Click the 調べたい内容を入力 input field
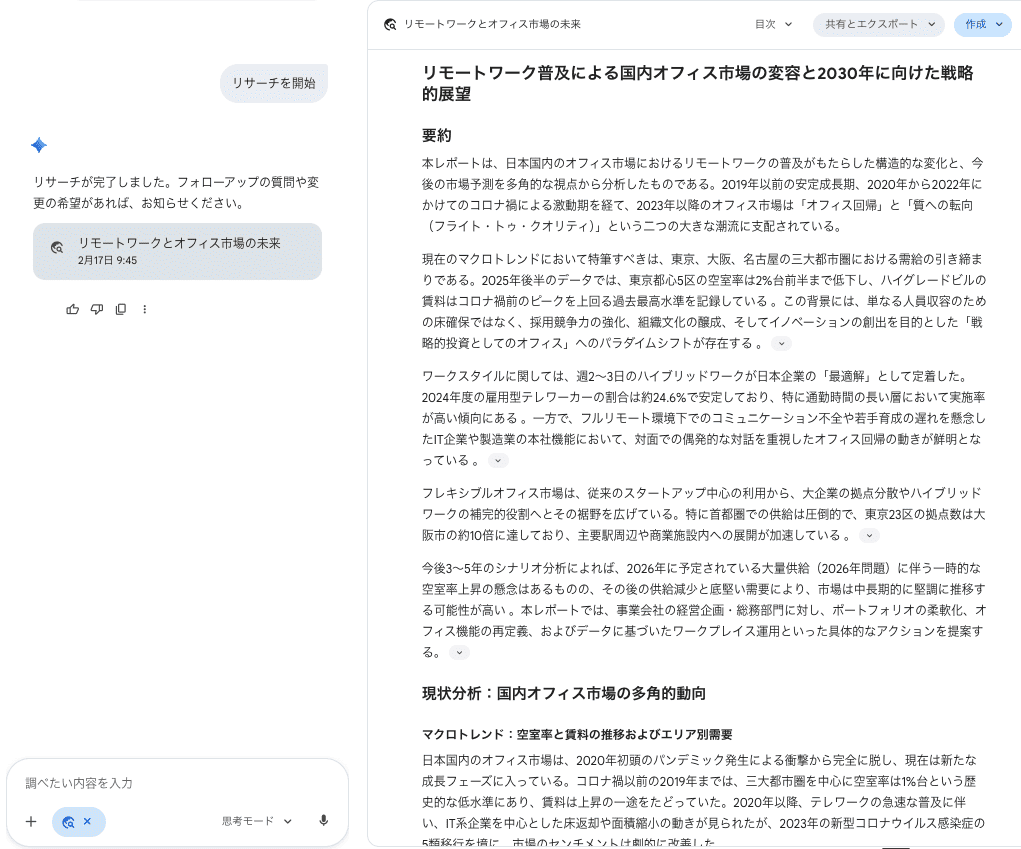Viewport: 1021px width, 849px height. (177, 783)
